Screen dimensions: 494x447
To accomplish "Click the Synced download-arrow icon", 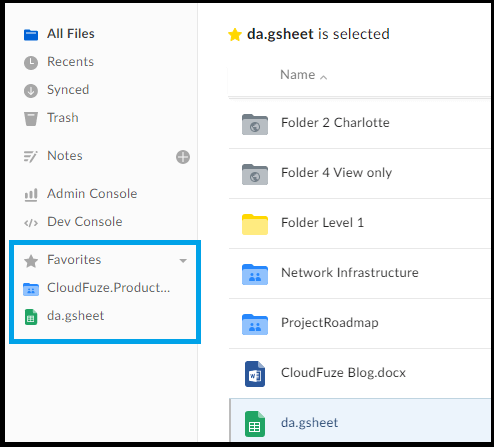I will click(x=31, y=91).
